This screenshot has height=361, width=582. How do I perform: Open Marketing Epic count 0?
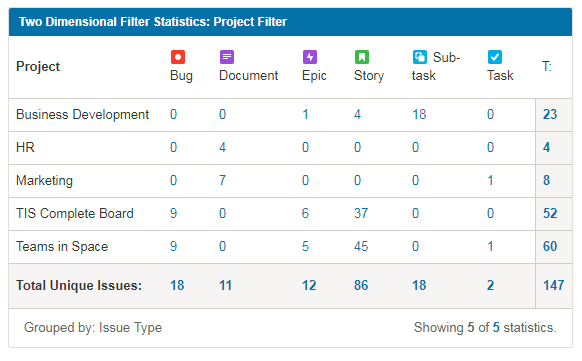305,180
